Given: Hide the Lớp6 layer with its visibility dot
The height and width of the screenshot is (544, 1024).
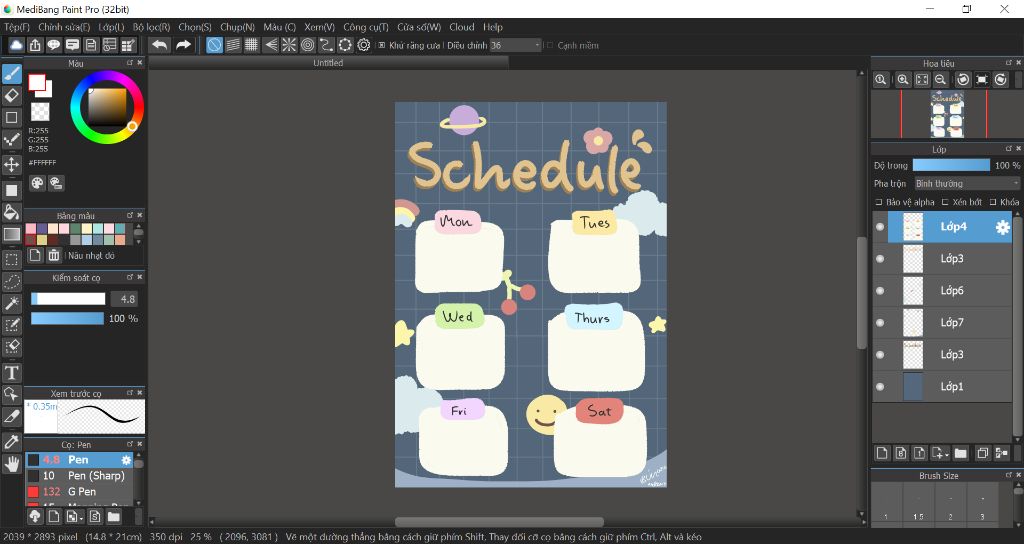Looking at the screenshot, I should 880,291.
